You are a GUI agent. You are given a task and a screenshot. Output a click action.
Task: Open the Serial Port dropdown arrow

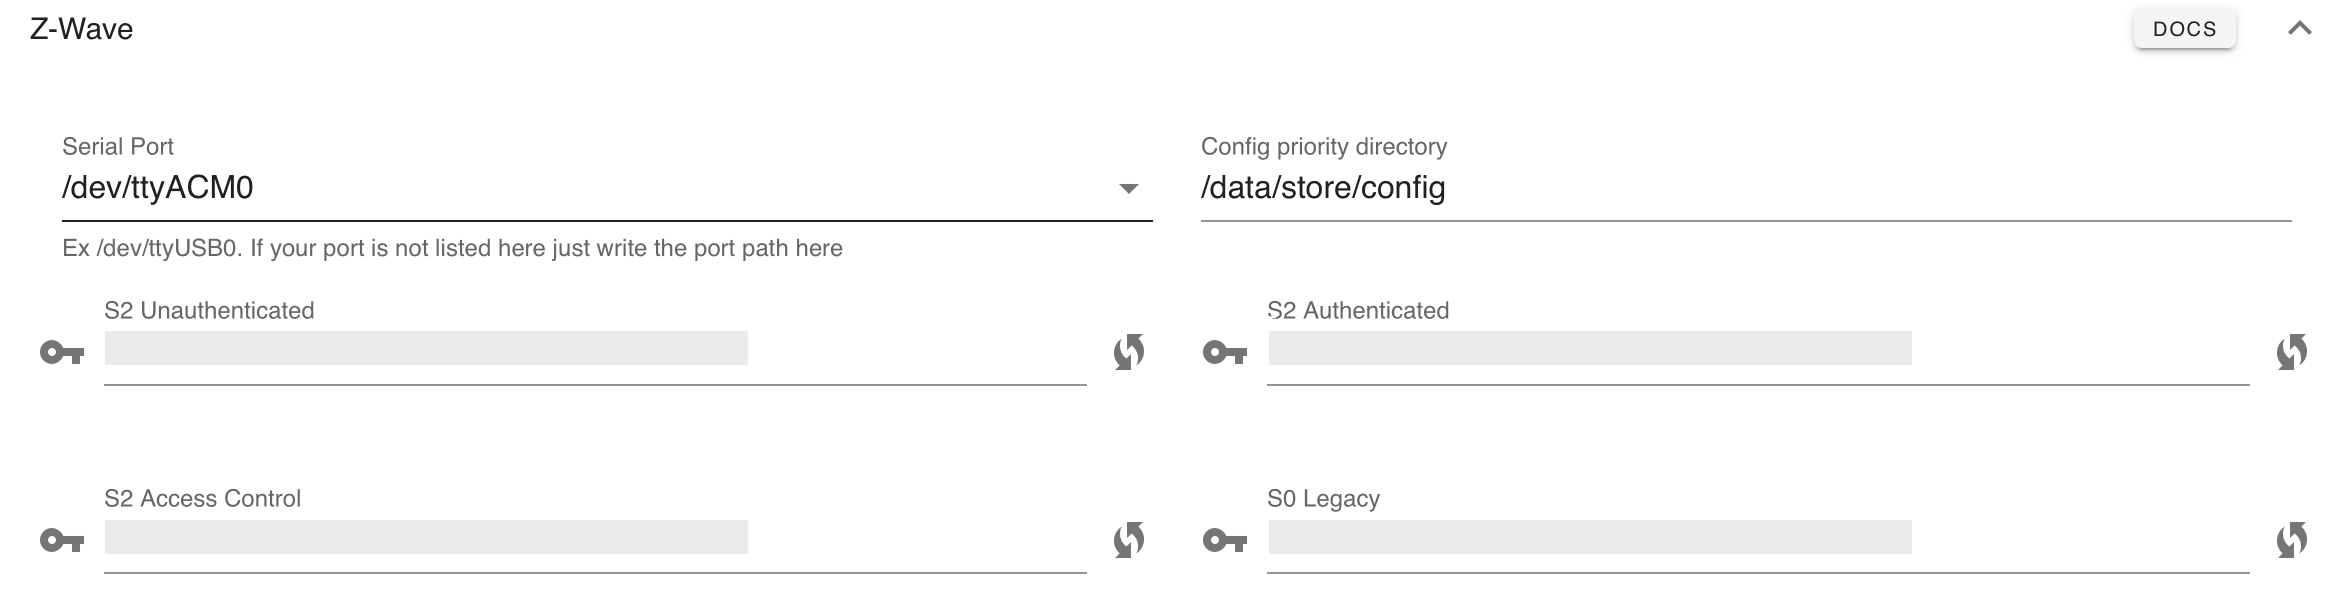[x=1129, y=188]
